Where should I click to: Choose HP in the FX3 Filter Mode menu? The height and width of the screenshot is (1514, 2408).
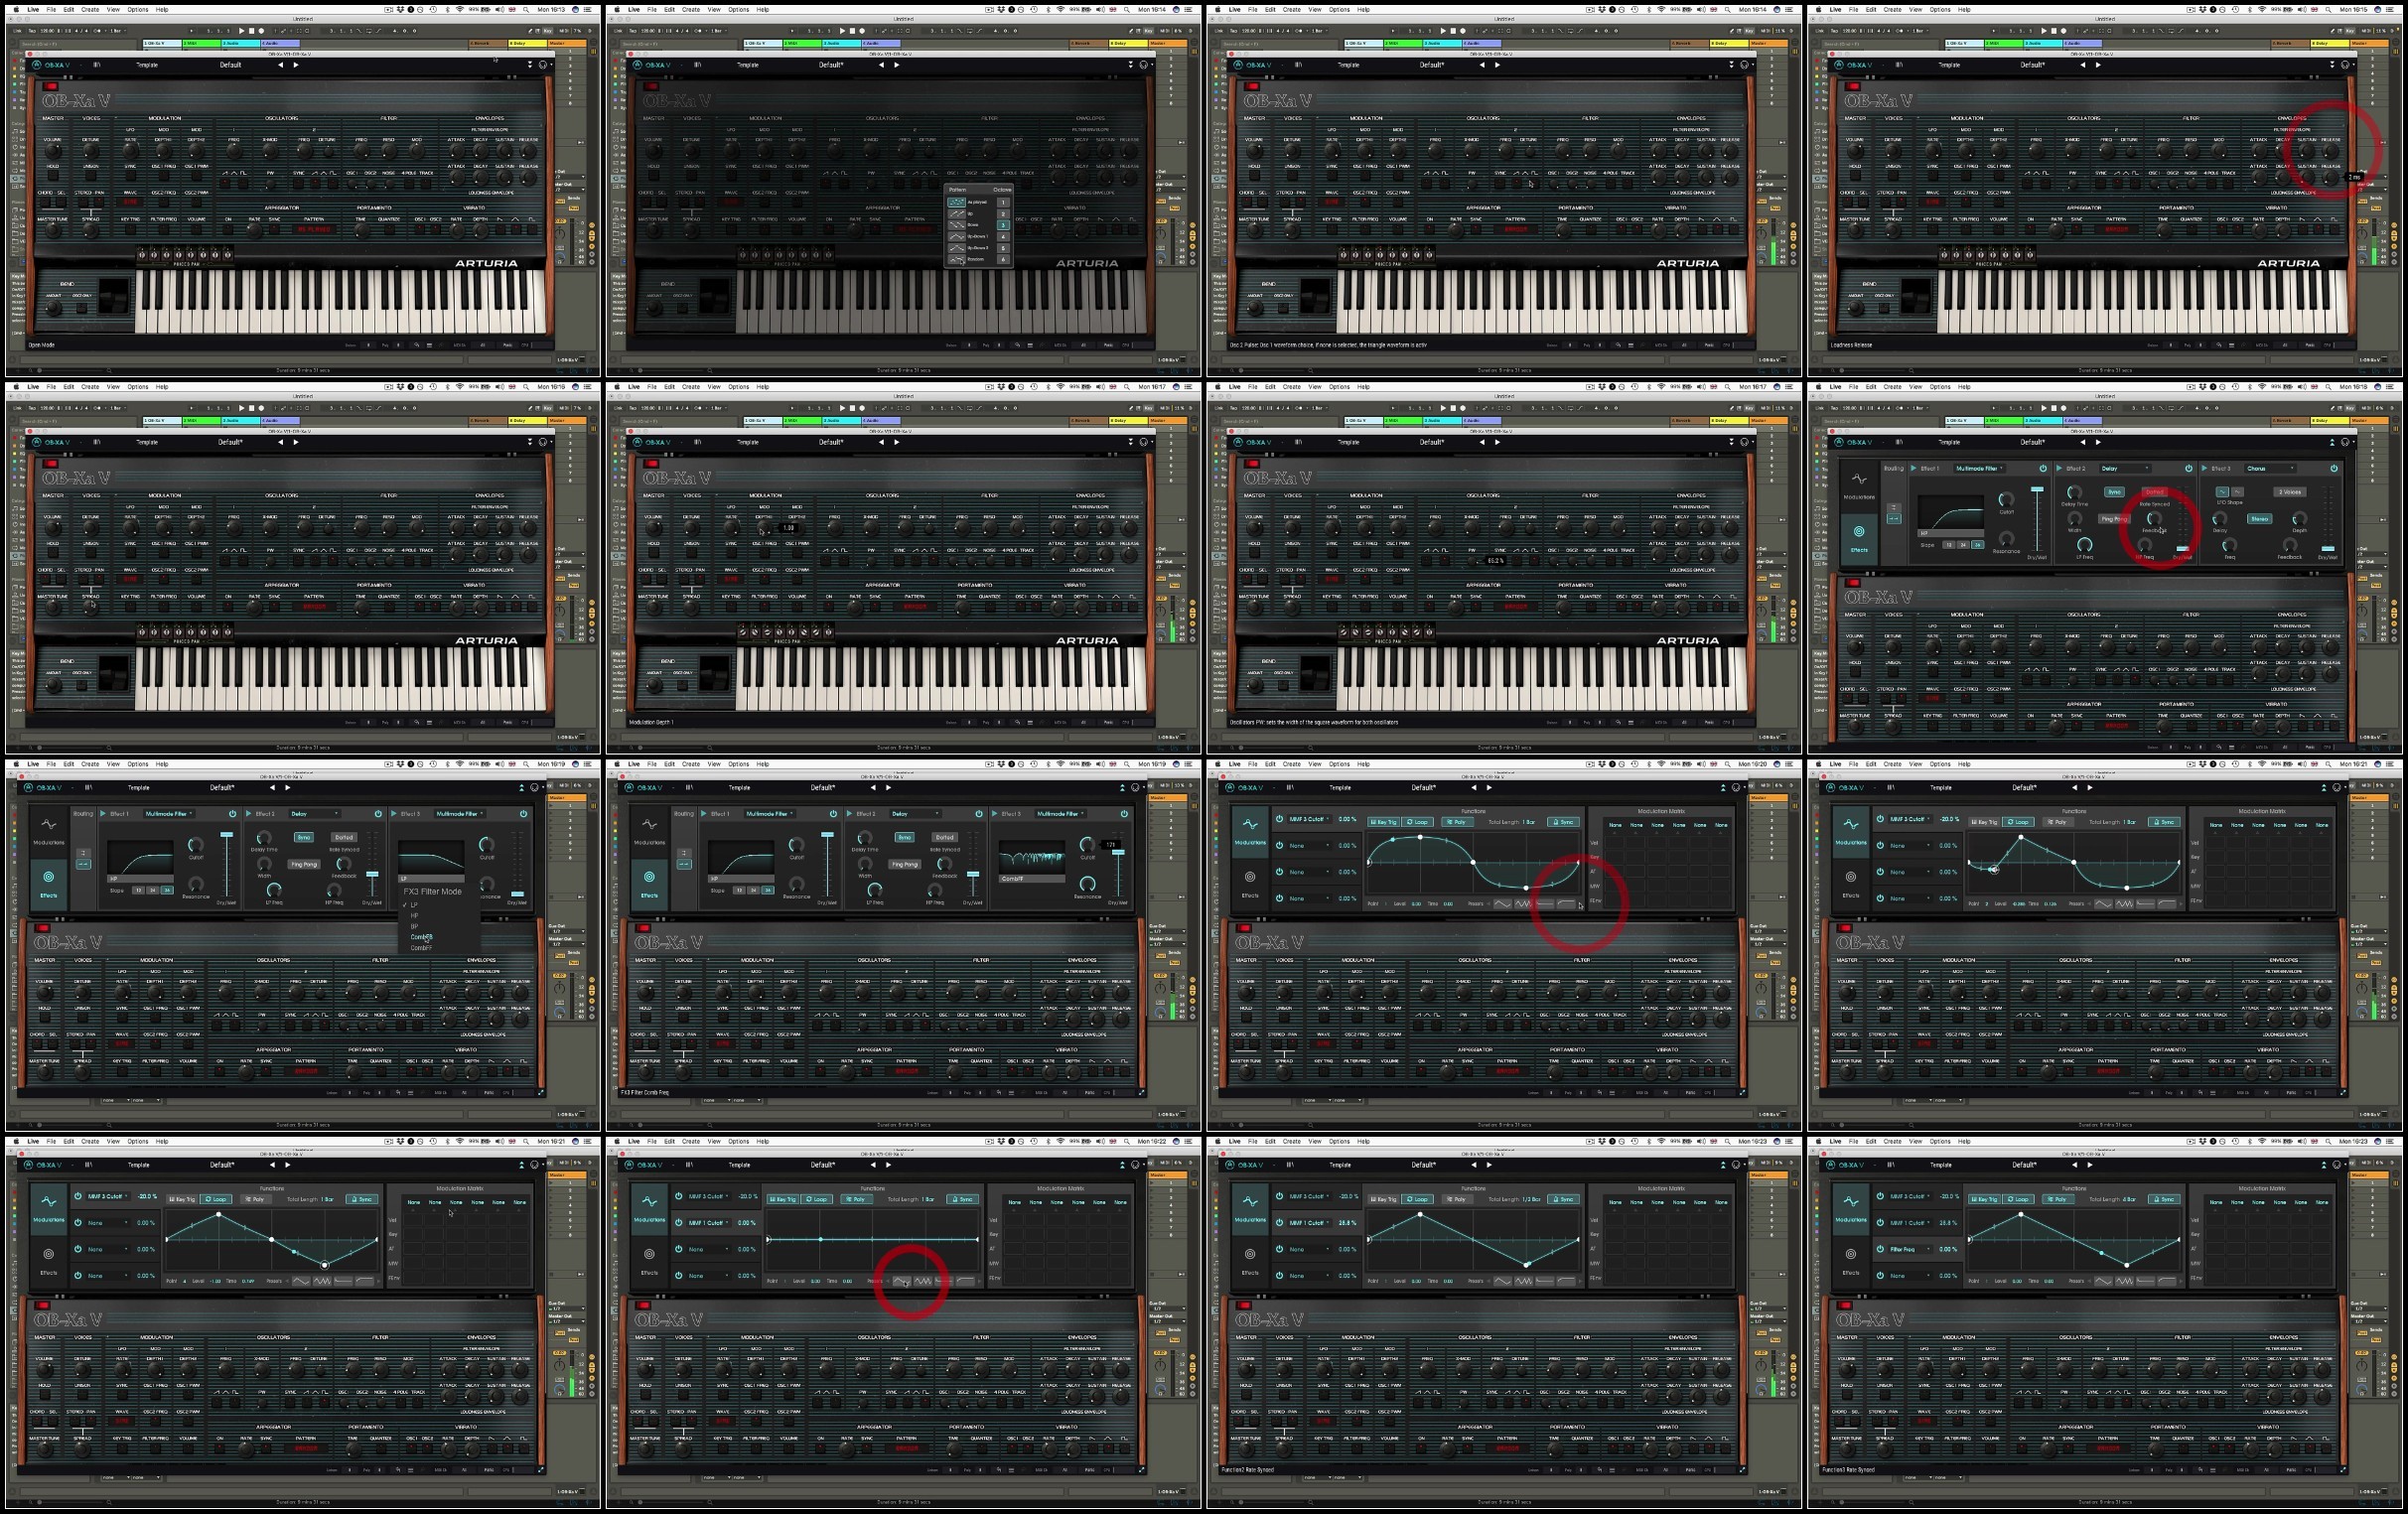coord(414,916)
